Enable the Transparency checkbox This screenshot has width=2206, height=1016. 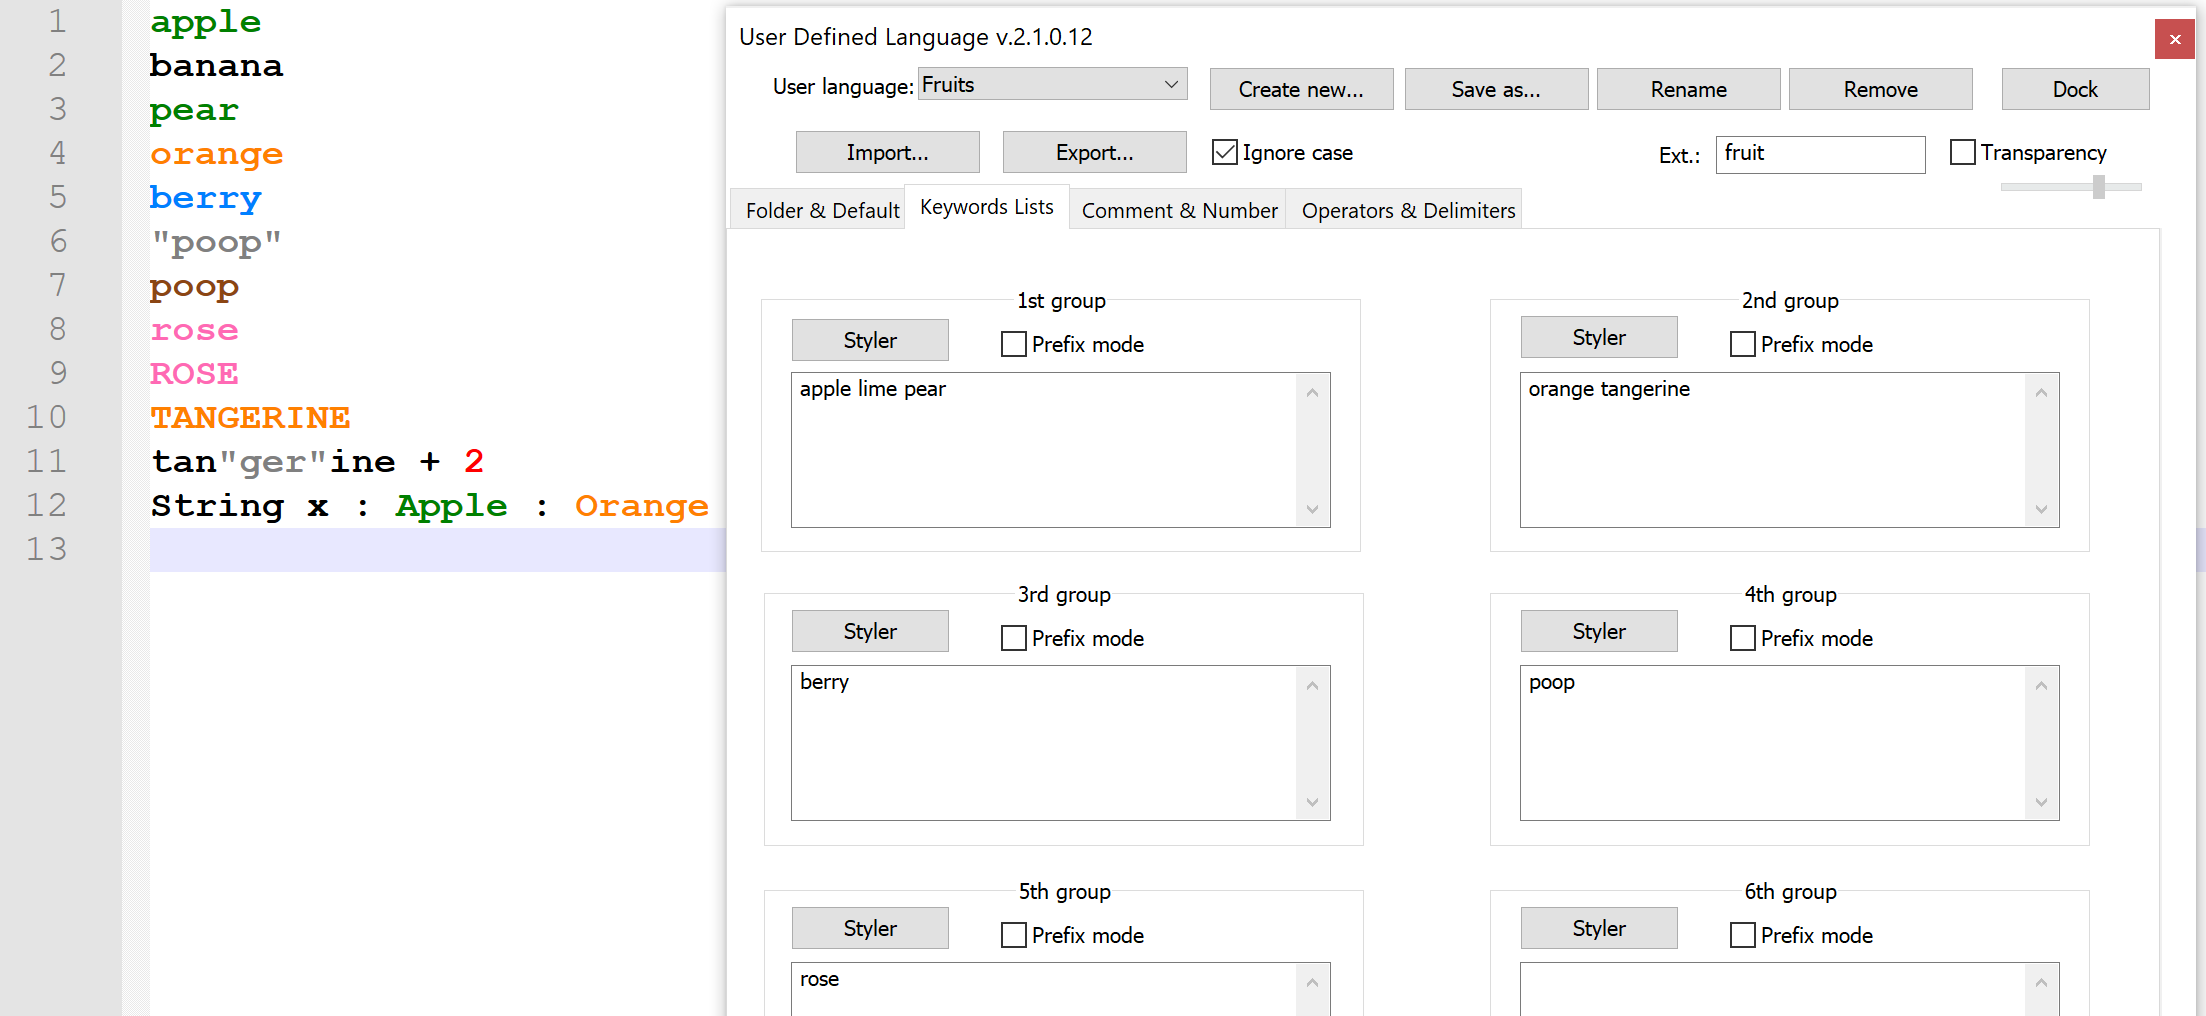point(1963,153)
